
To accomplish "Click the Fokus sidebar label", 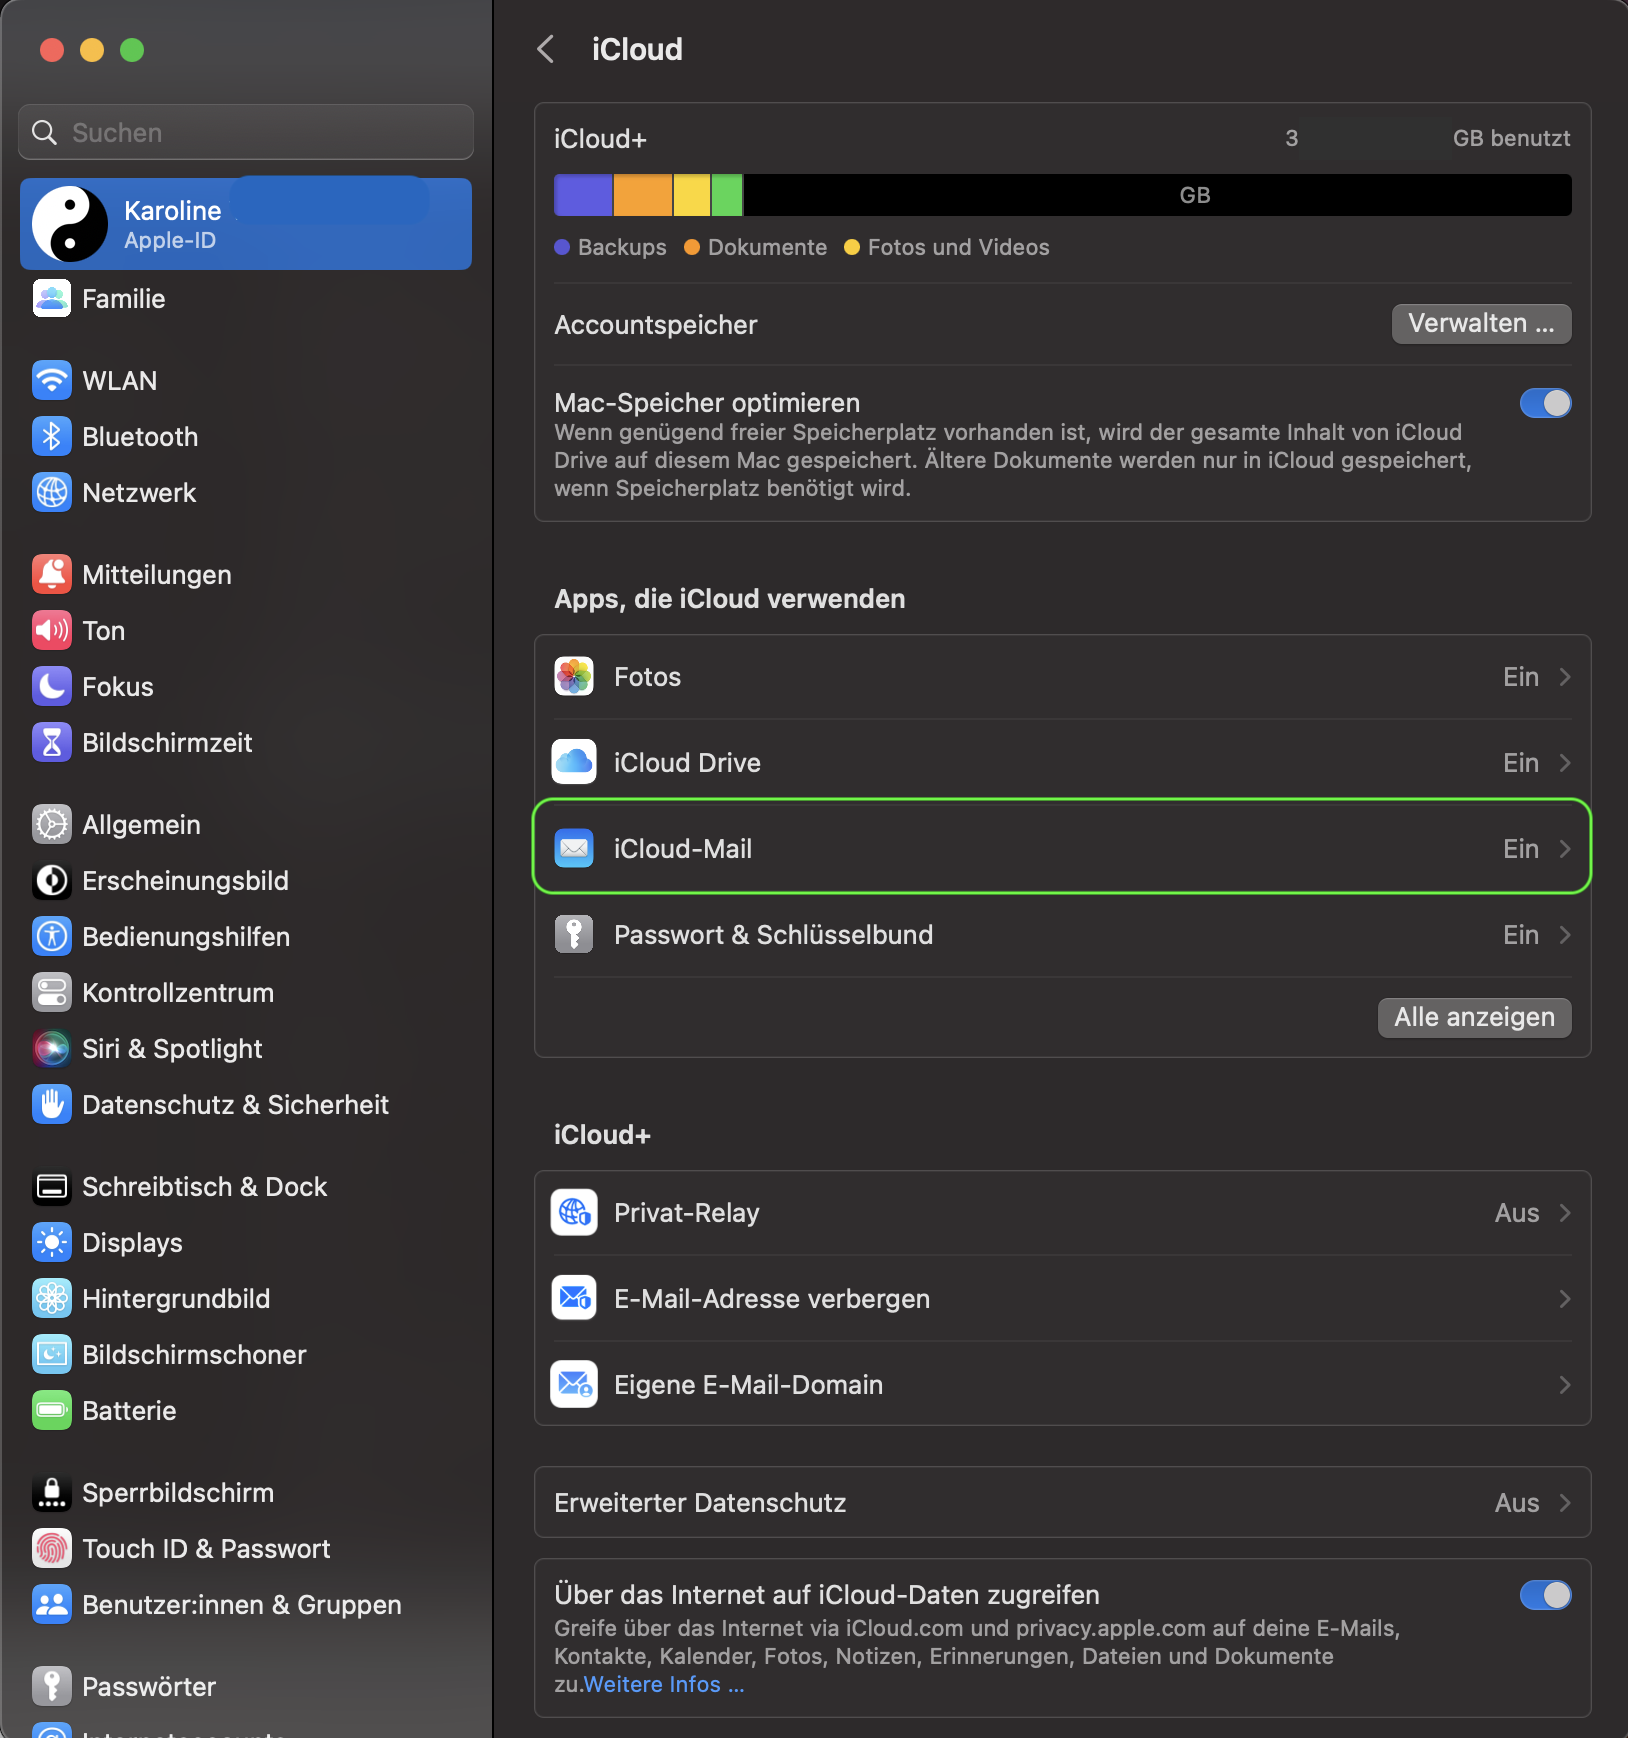I will tap(118, 687).
